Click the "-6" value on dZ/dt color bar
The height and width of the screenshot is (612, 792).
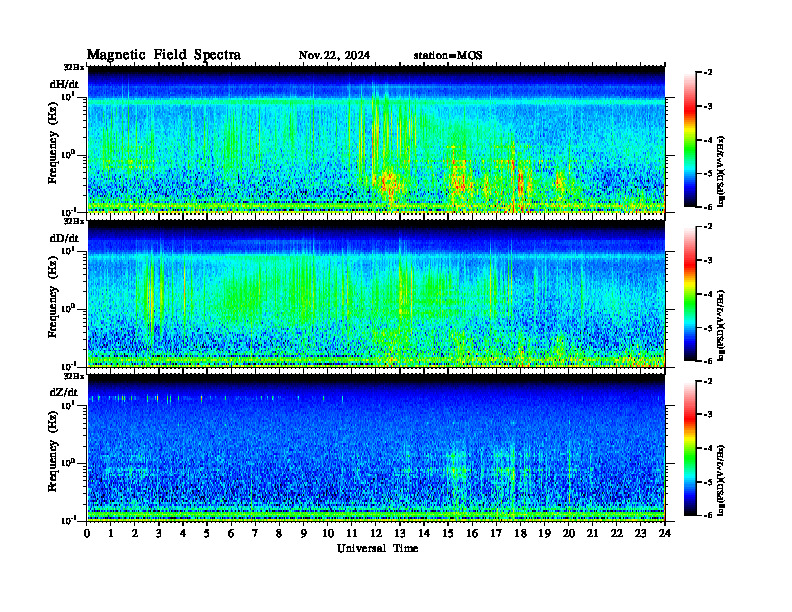pos(708,516)
